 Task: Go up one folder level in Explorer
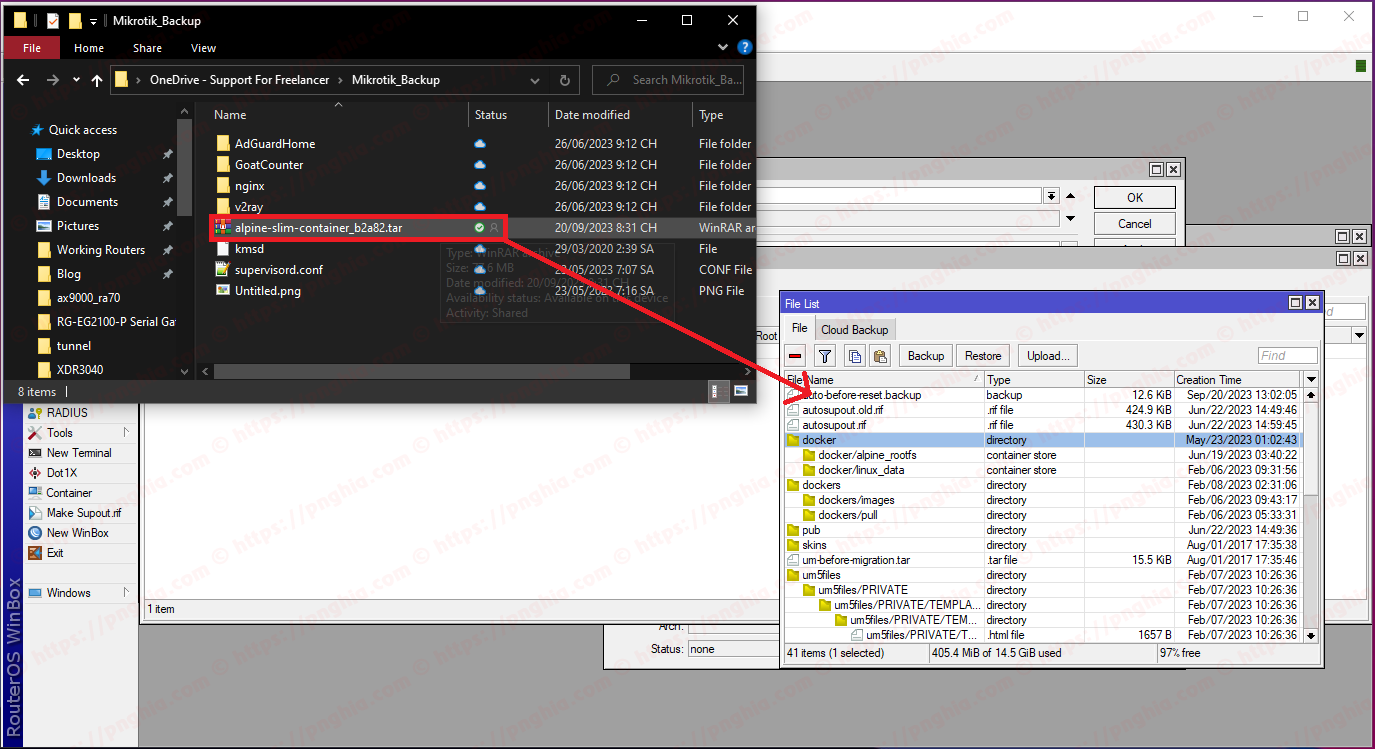click(x=97, y=80)
